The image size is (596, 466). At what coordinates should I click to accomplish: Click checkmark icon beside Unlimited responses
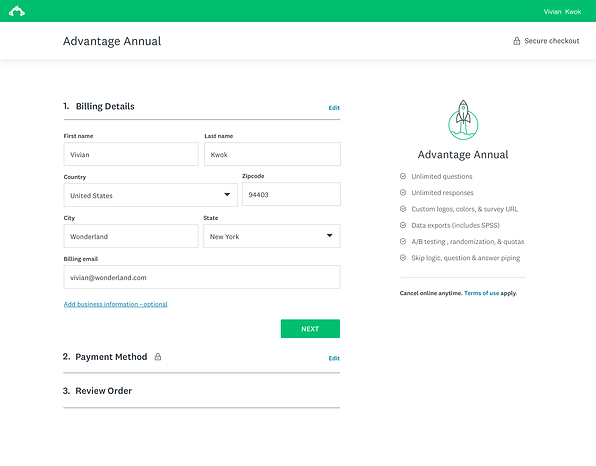pos(403,192)
